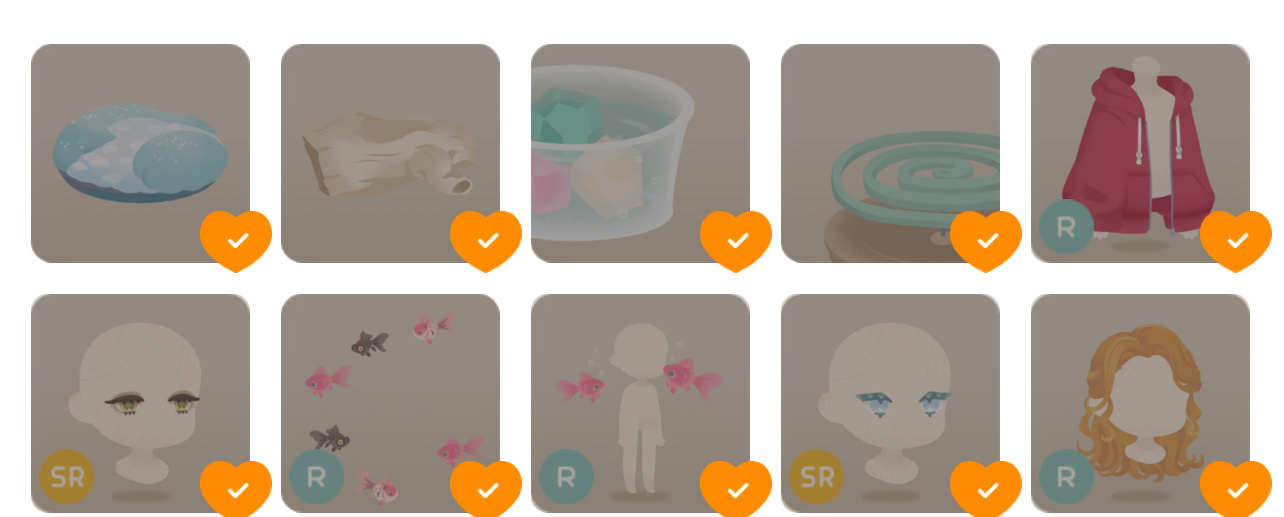Click R badge on orange hair item
Image resolution: width=1284 pixels, height=517 pixels.
(1066, 477)
